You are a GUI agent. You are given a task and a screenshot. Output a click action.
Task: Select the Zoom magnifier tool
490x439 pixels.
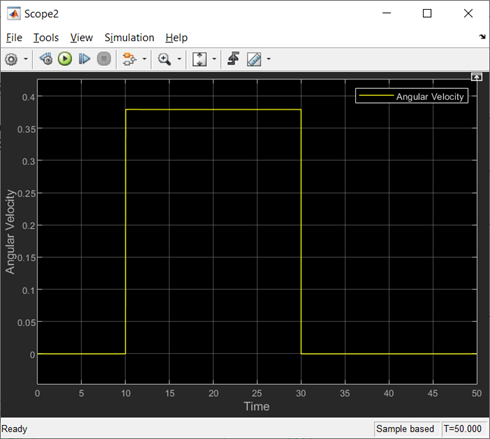165,59
